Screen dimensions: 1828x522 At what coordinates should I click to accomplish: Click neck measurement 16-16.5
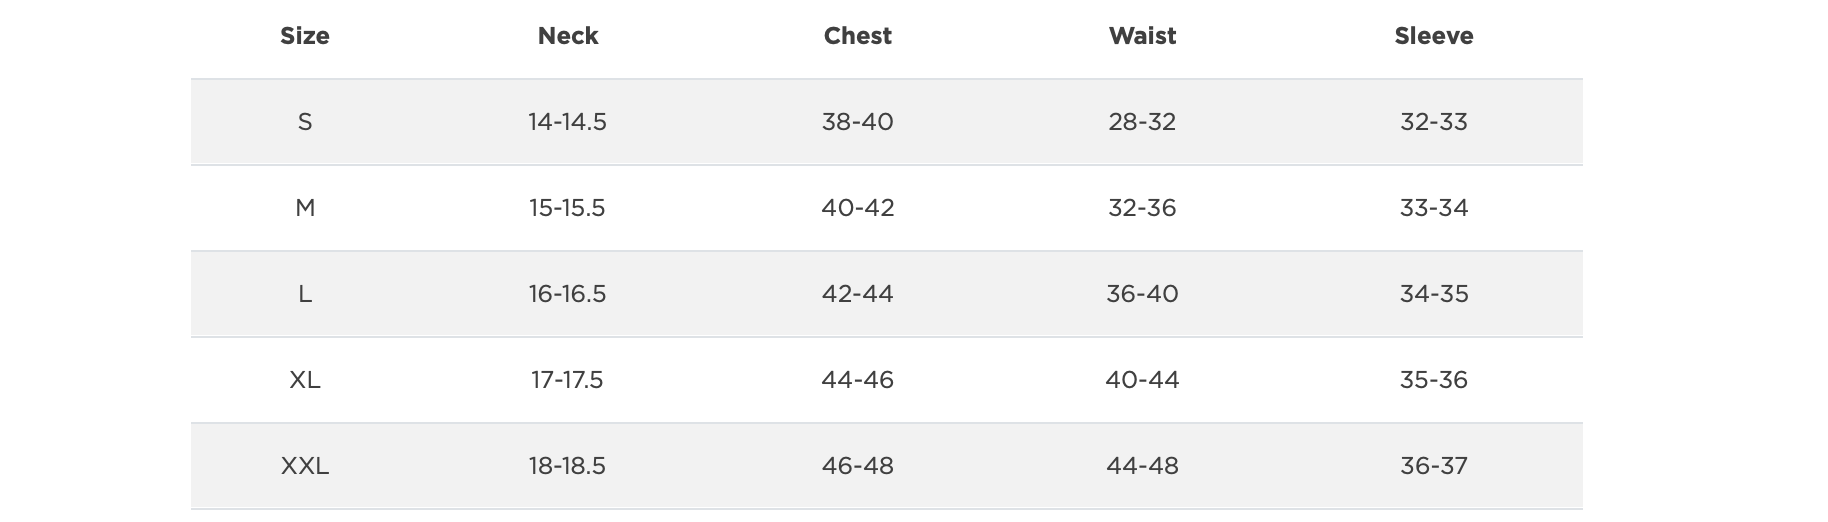point(567,294)
